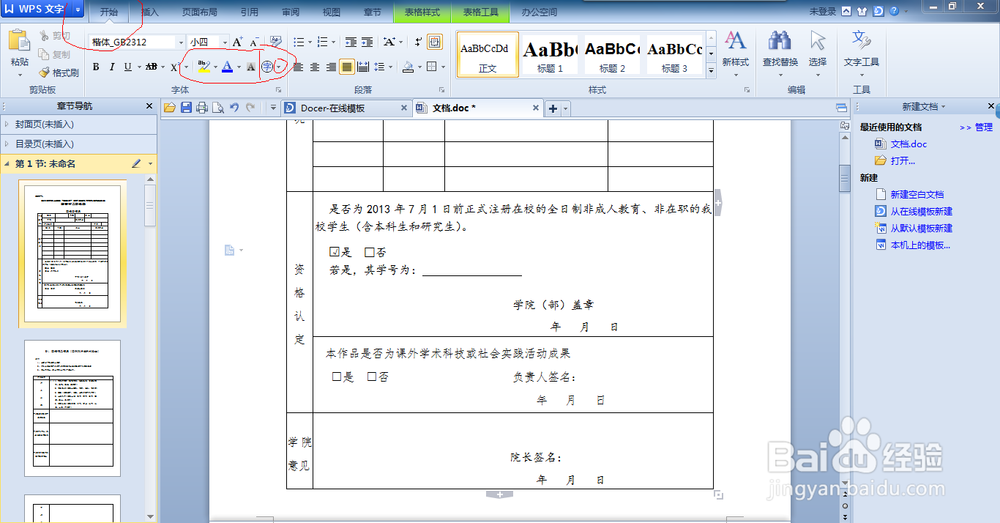
Task: Click the distributed alignment icon
Action: [363, 67]
